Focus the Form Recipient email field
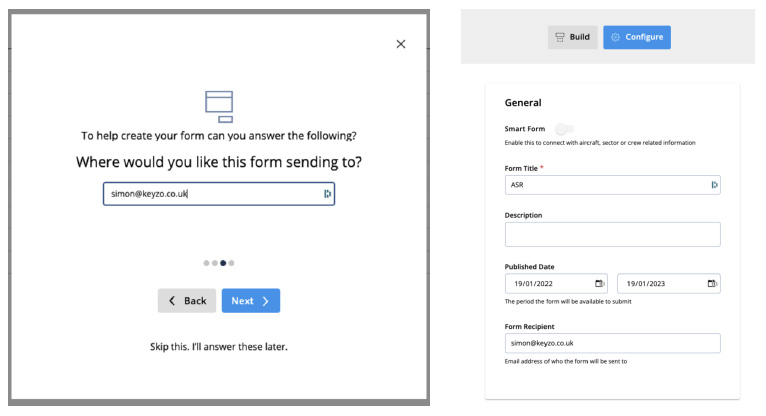766x416 pixels. (x=612, y=343)
